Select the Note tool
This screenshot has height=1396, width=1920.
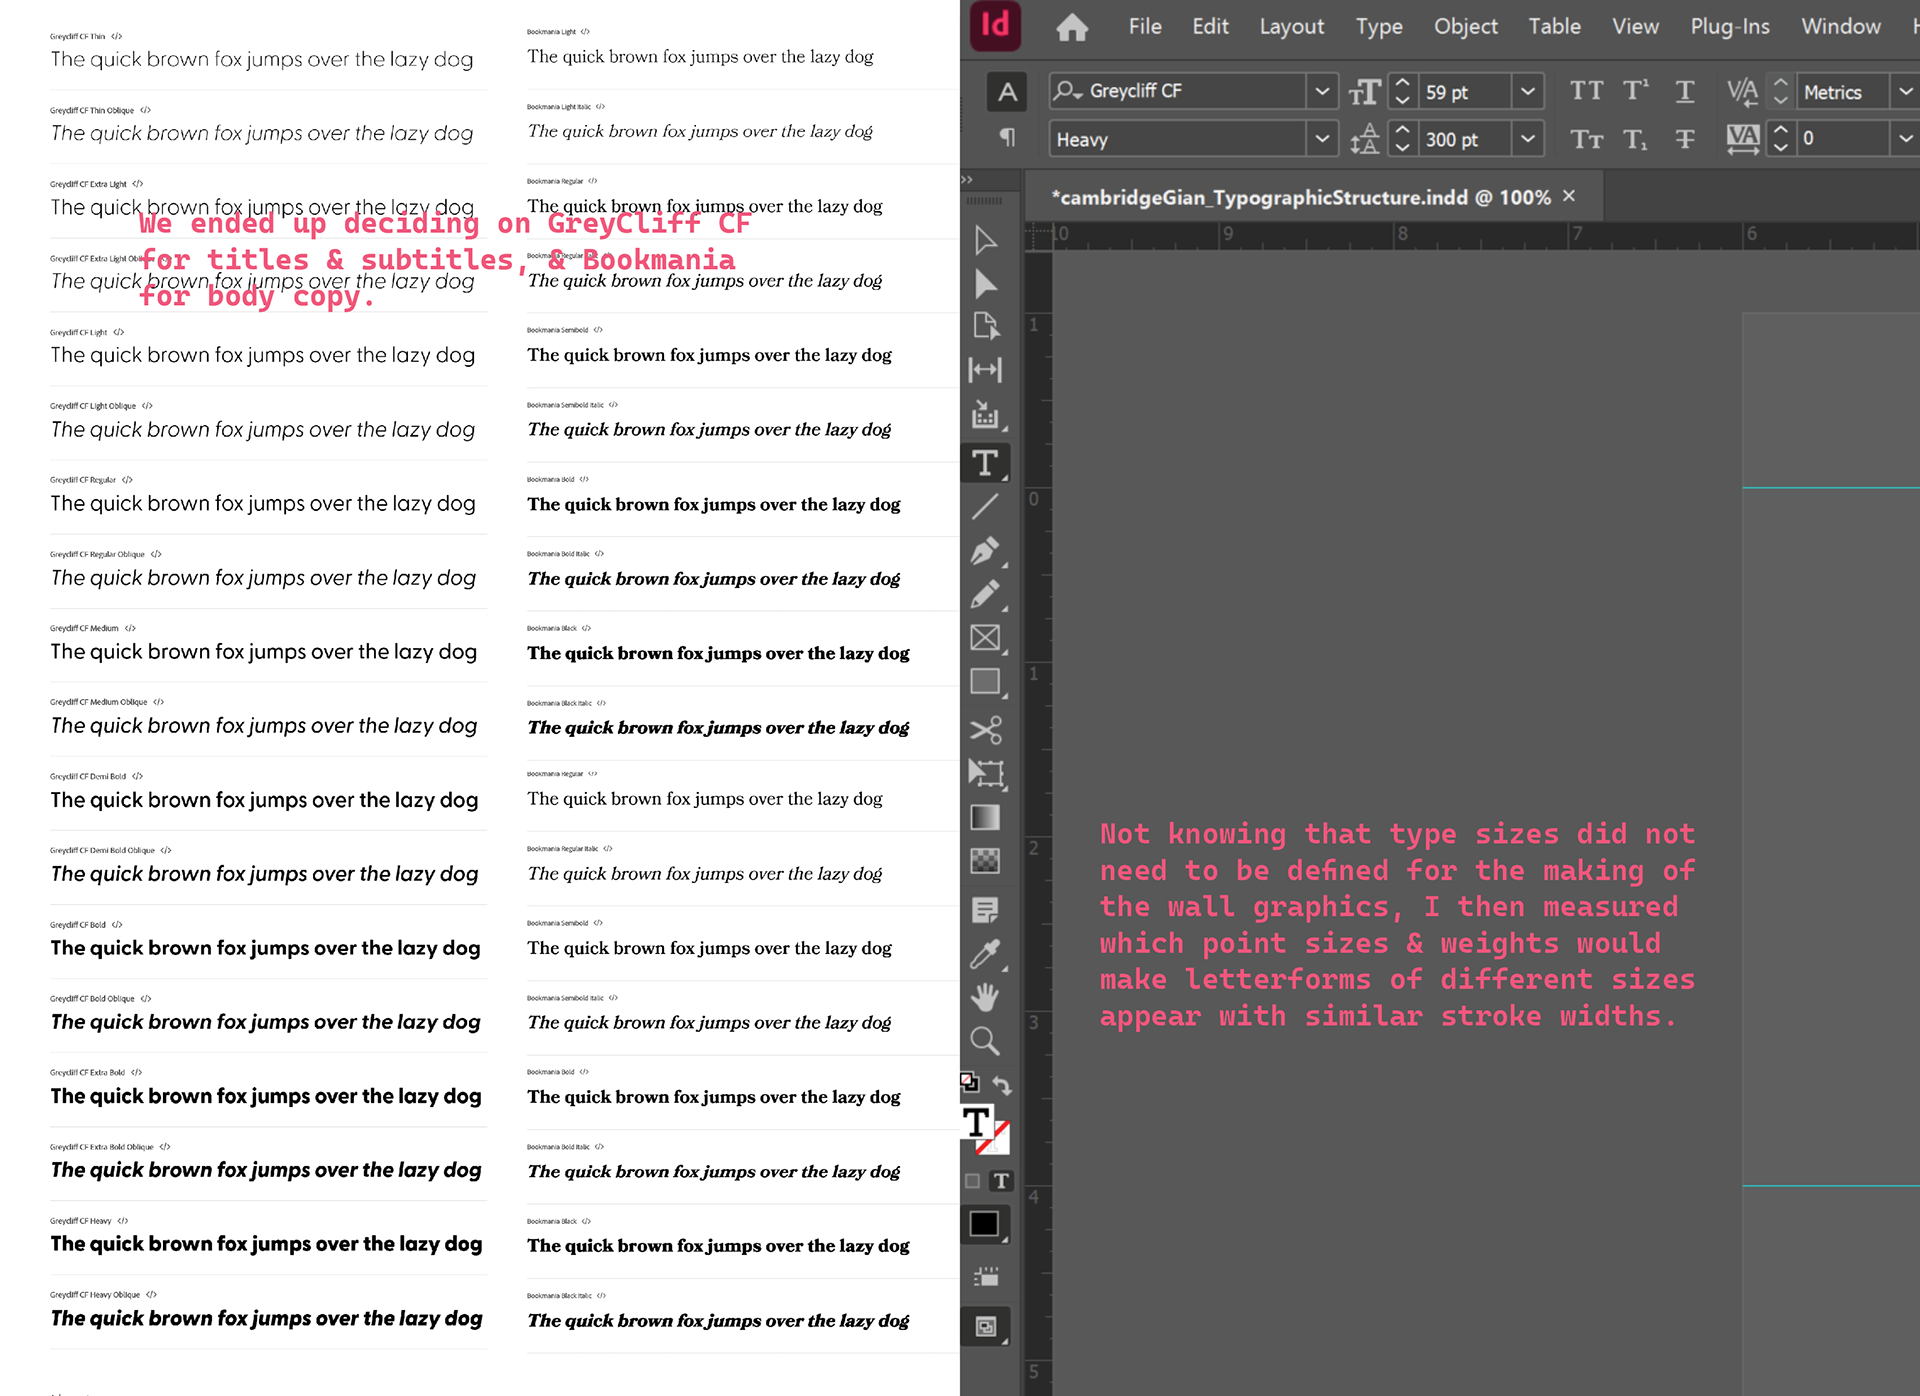(985, 910)
